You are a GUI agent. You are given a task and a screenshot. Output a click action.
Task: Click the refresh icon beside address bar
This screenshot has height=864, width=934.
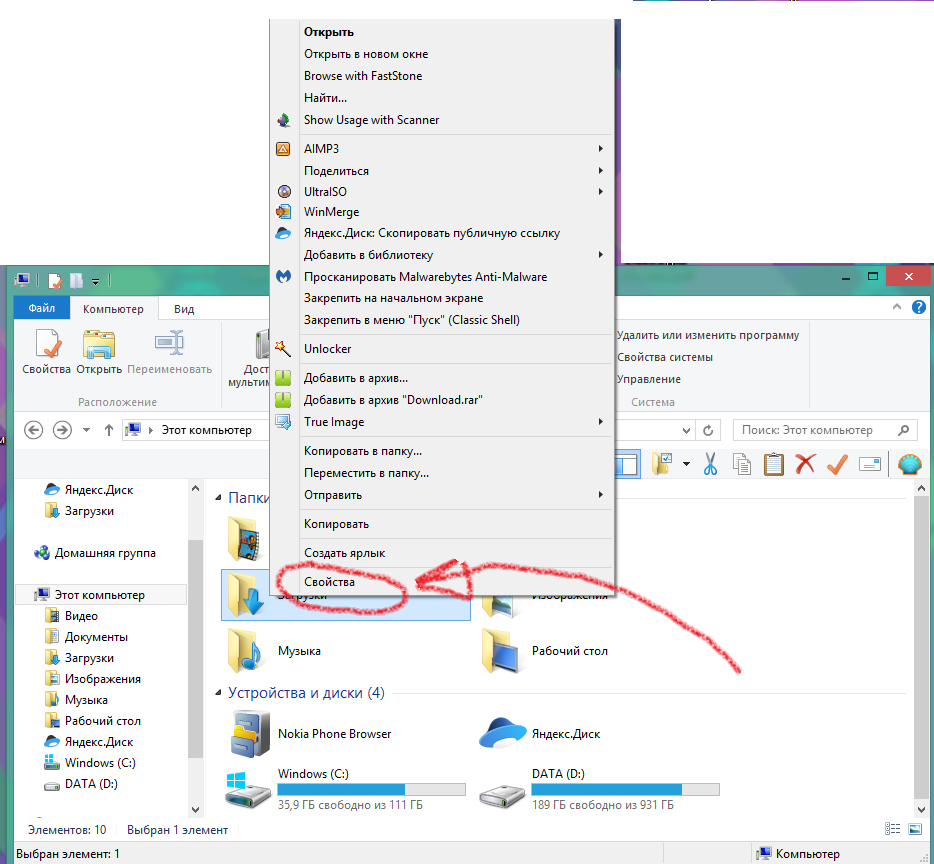[709, 430]
